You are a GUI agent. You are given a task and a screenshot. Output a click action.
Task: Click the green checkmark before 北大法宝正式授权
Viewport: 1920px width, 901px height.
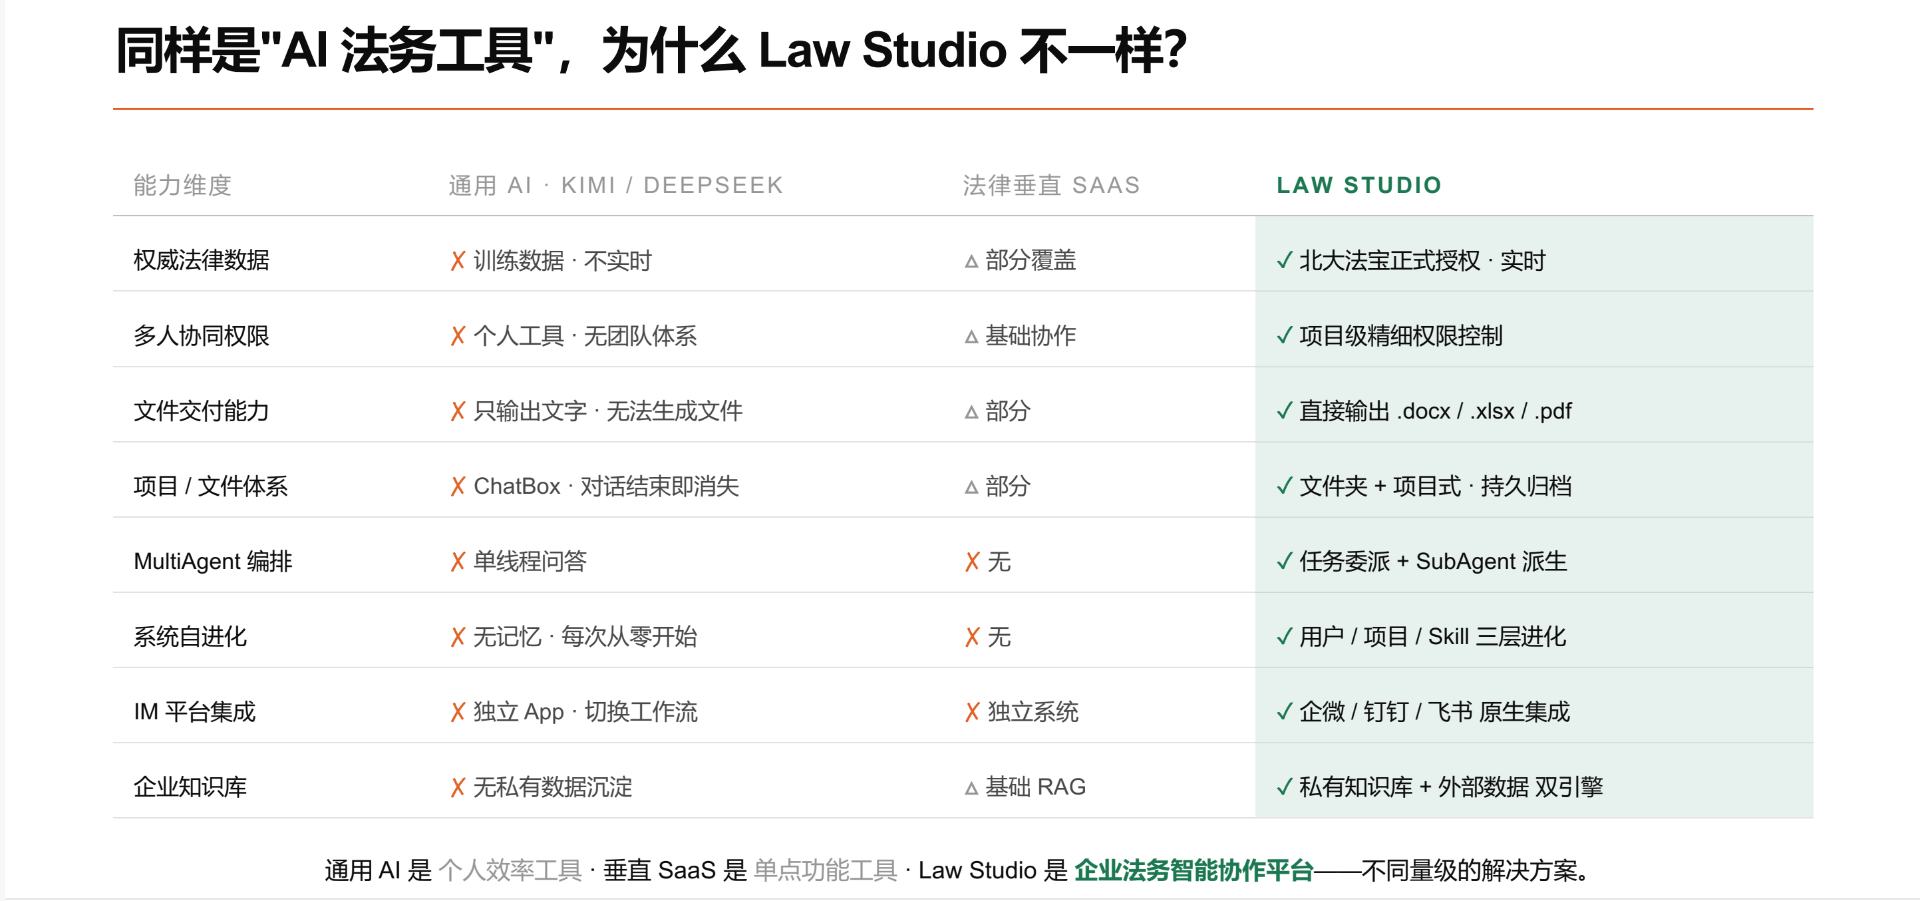(1285, 261)
